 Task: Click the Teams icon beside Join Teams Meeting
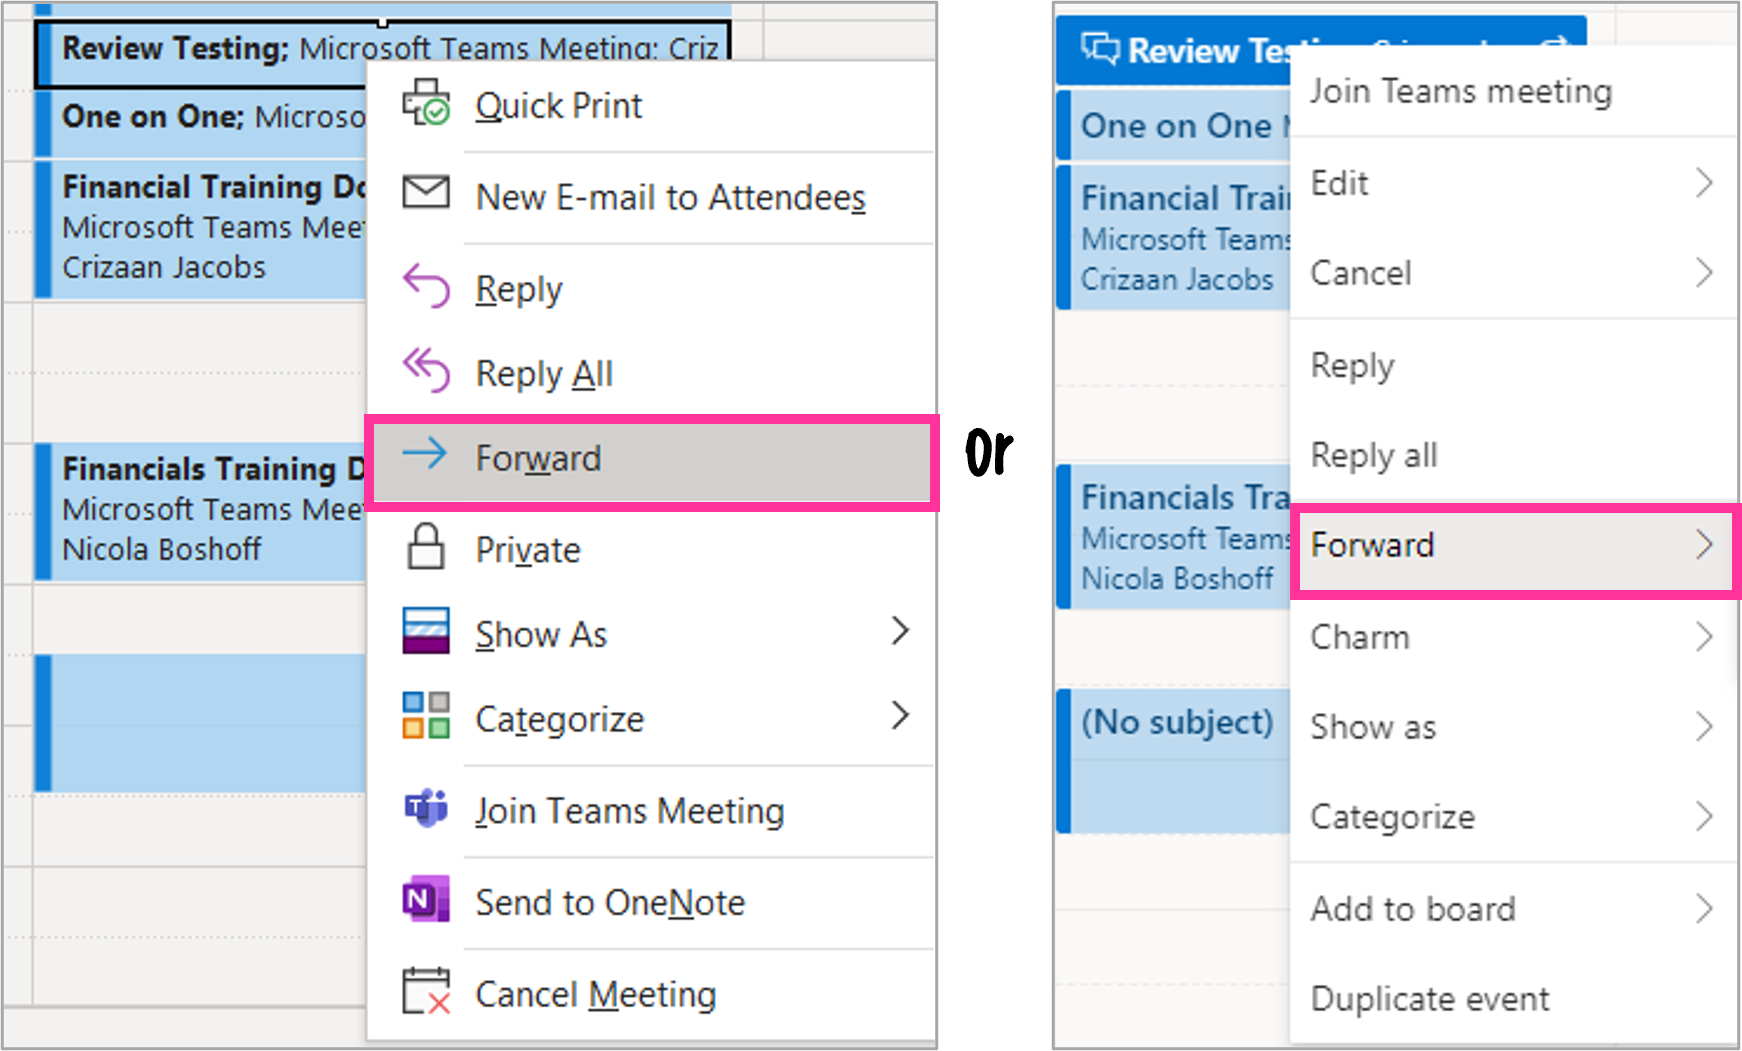pos(426,808)
